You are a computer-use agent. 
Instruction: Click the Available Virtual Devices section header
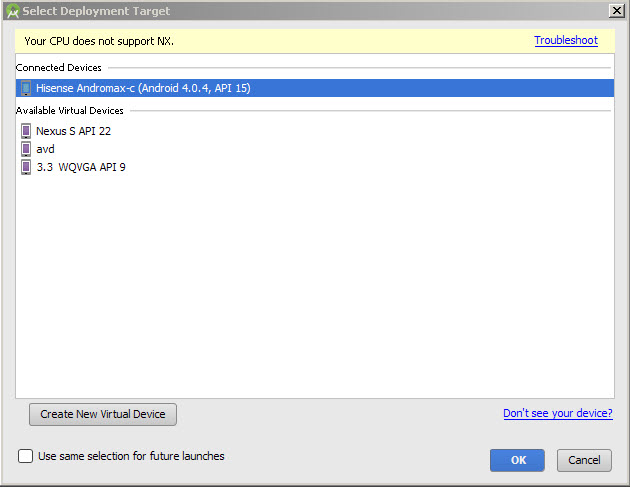(x=70, y=111)
